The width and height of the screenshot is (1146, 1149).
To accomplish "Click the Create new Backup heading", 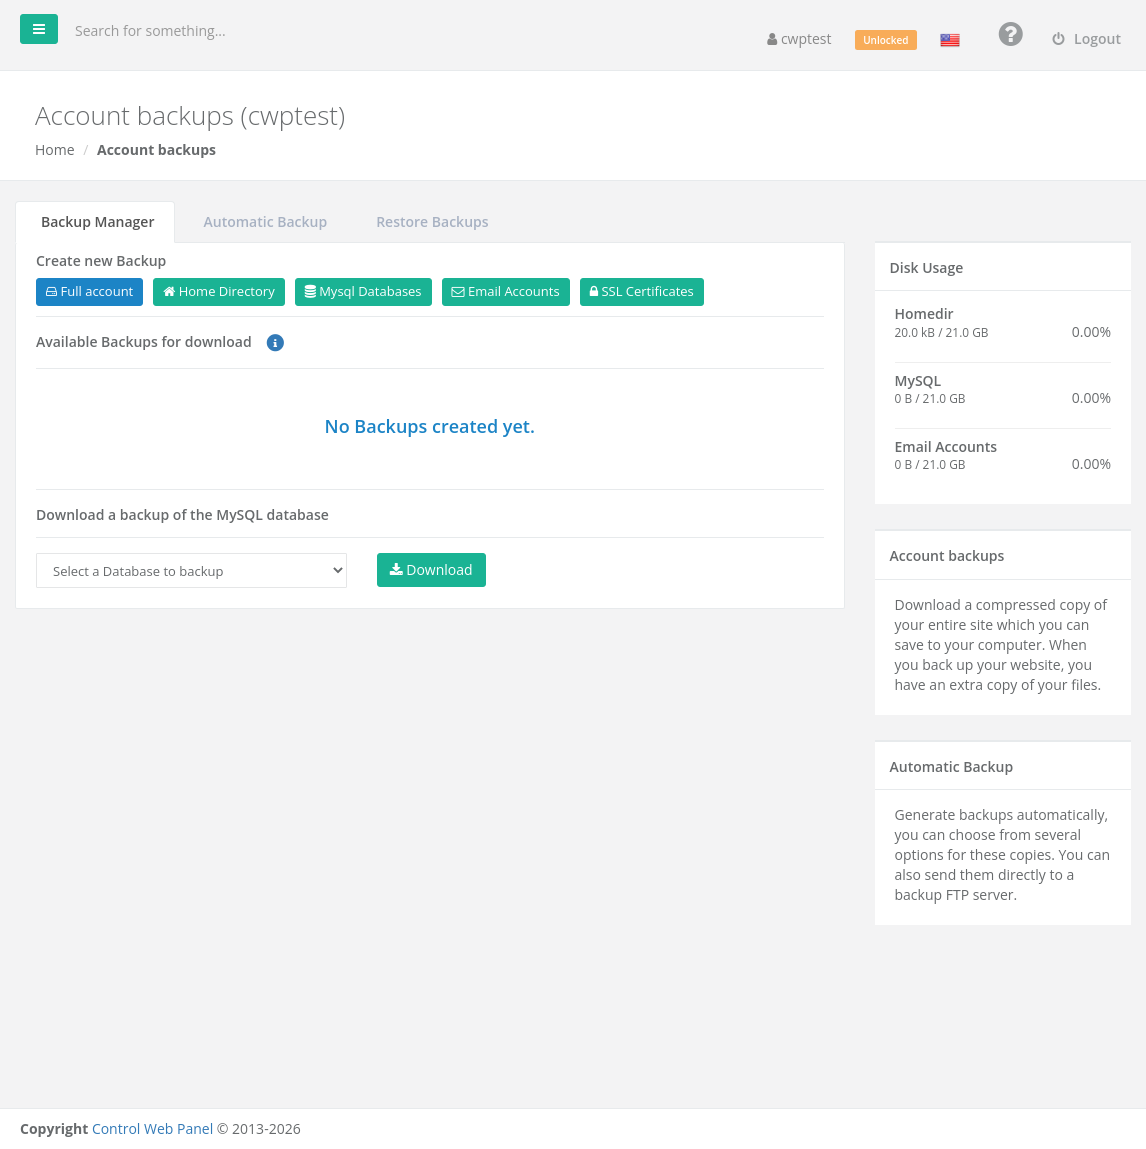I will [x=101, y=262].
